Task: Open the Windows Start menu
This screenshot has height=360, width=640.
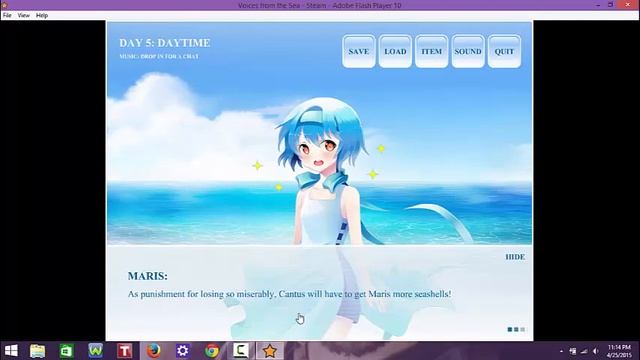Action: pos(11,351)
